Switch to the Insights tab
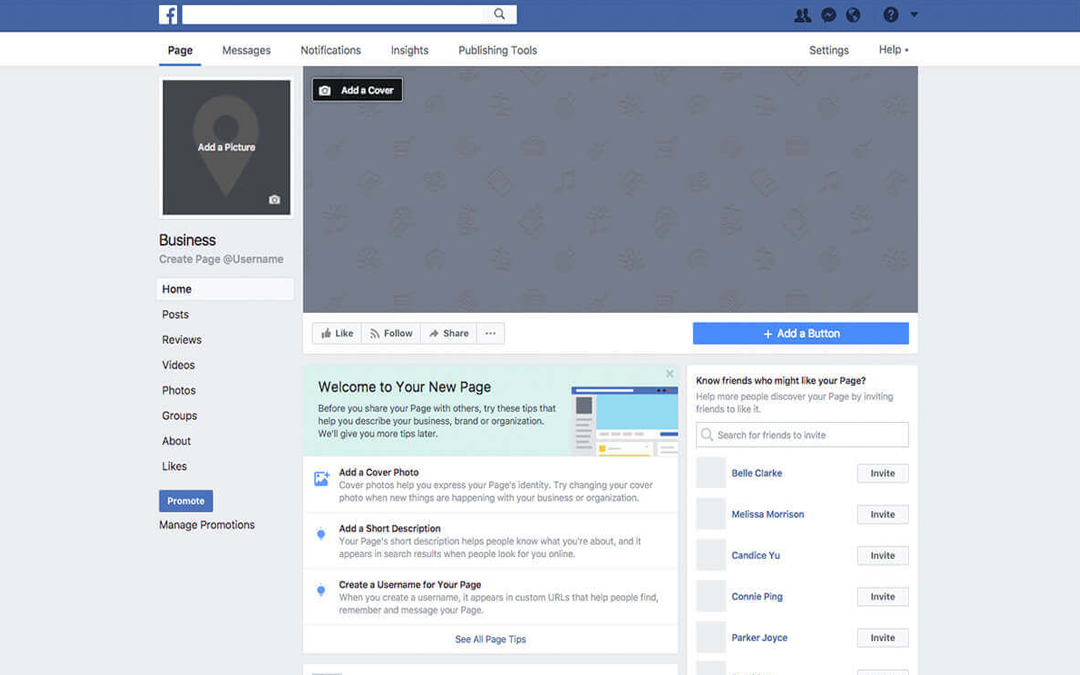 pyautogui.click(x=409, y=49)
